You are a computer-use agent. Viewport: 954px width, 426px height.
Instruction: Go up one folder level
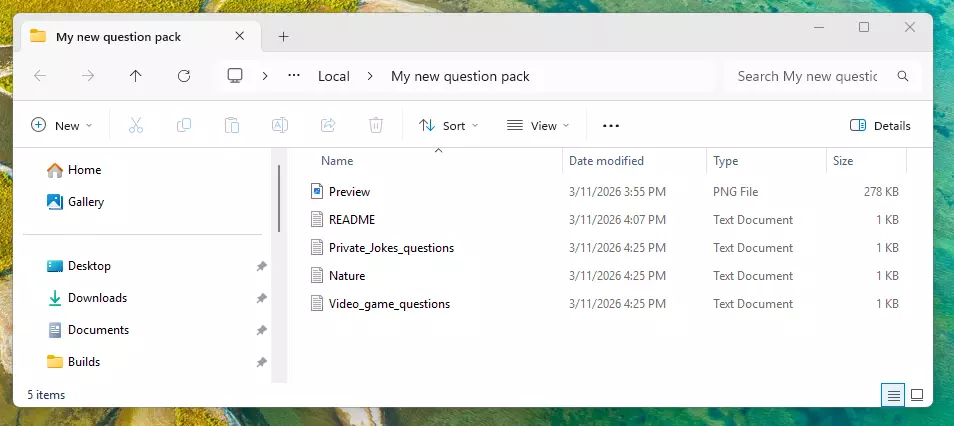(x=136, y=76)
